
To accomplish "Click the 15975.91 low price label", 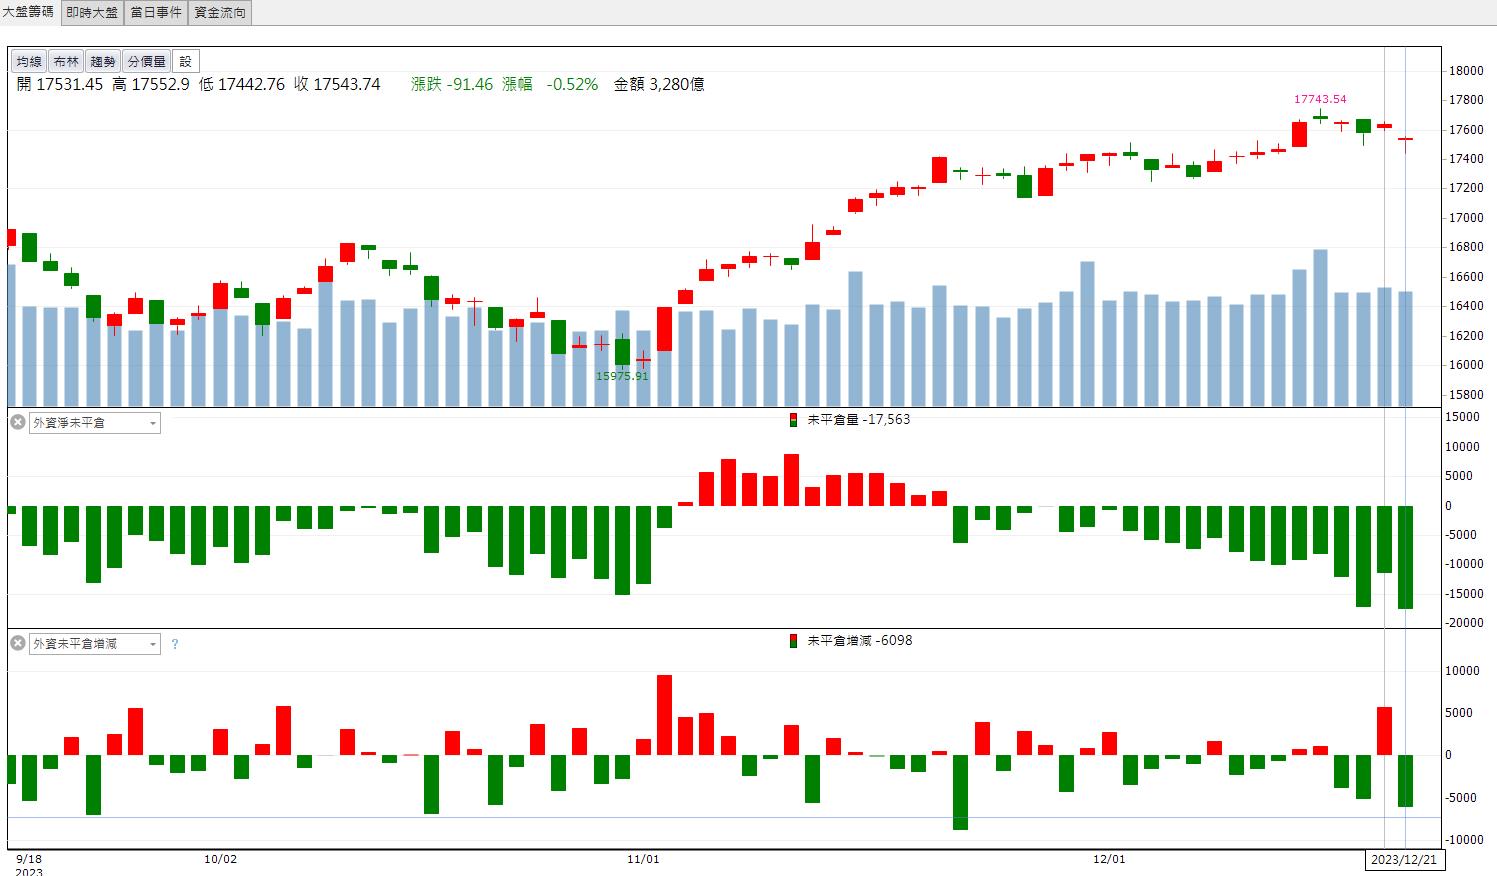I will pyautogui.click(x=622, y=376).
